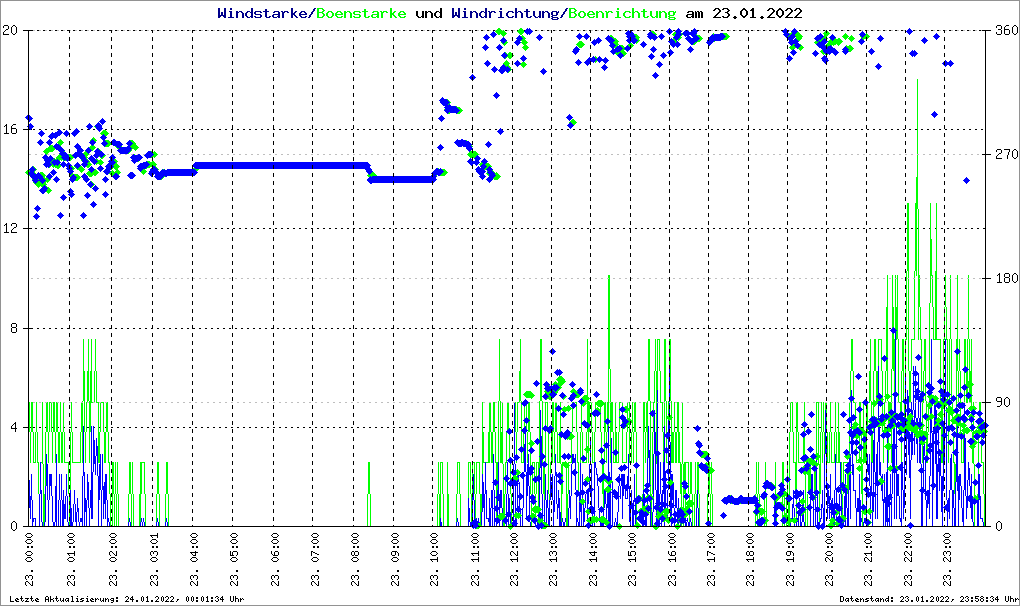Click the left axis value 8
1020x606 pixels.
(x=14, y=328)
